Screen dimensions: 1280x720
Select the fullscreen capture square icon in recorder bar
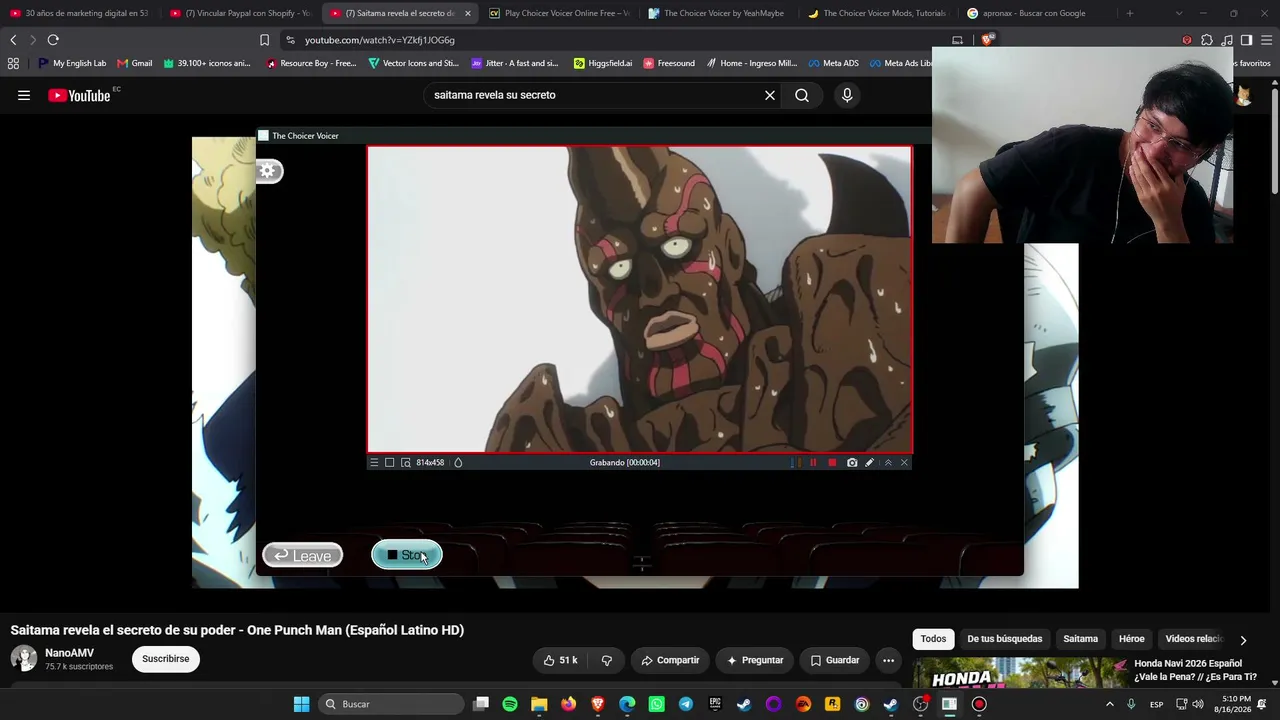tap(390, 463)
